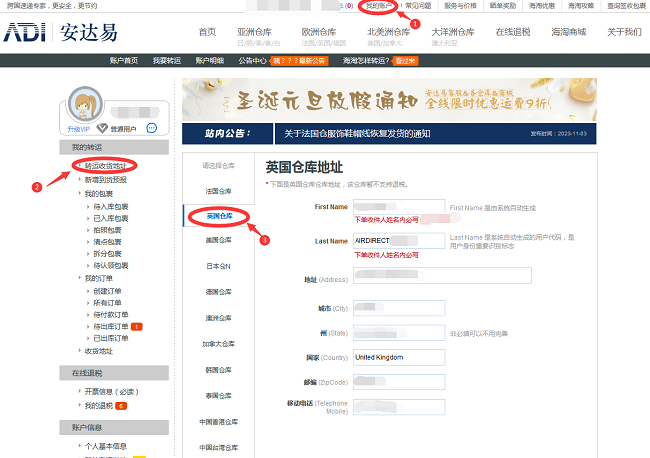The image size is (650, 458).
Task: Expand the 我的订单 tree section
Action: click(98, 278)
